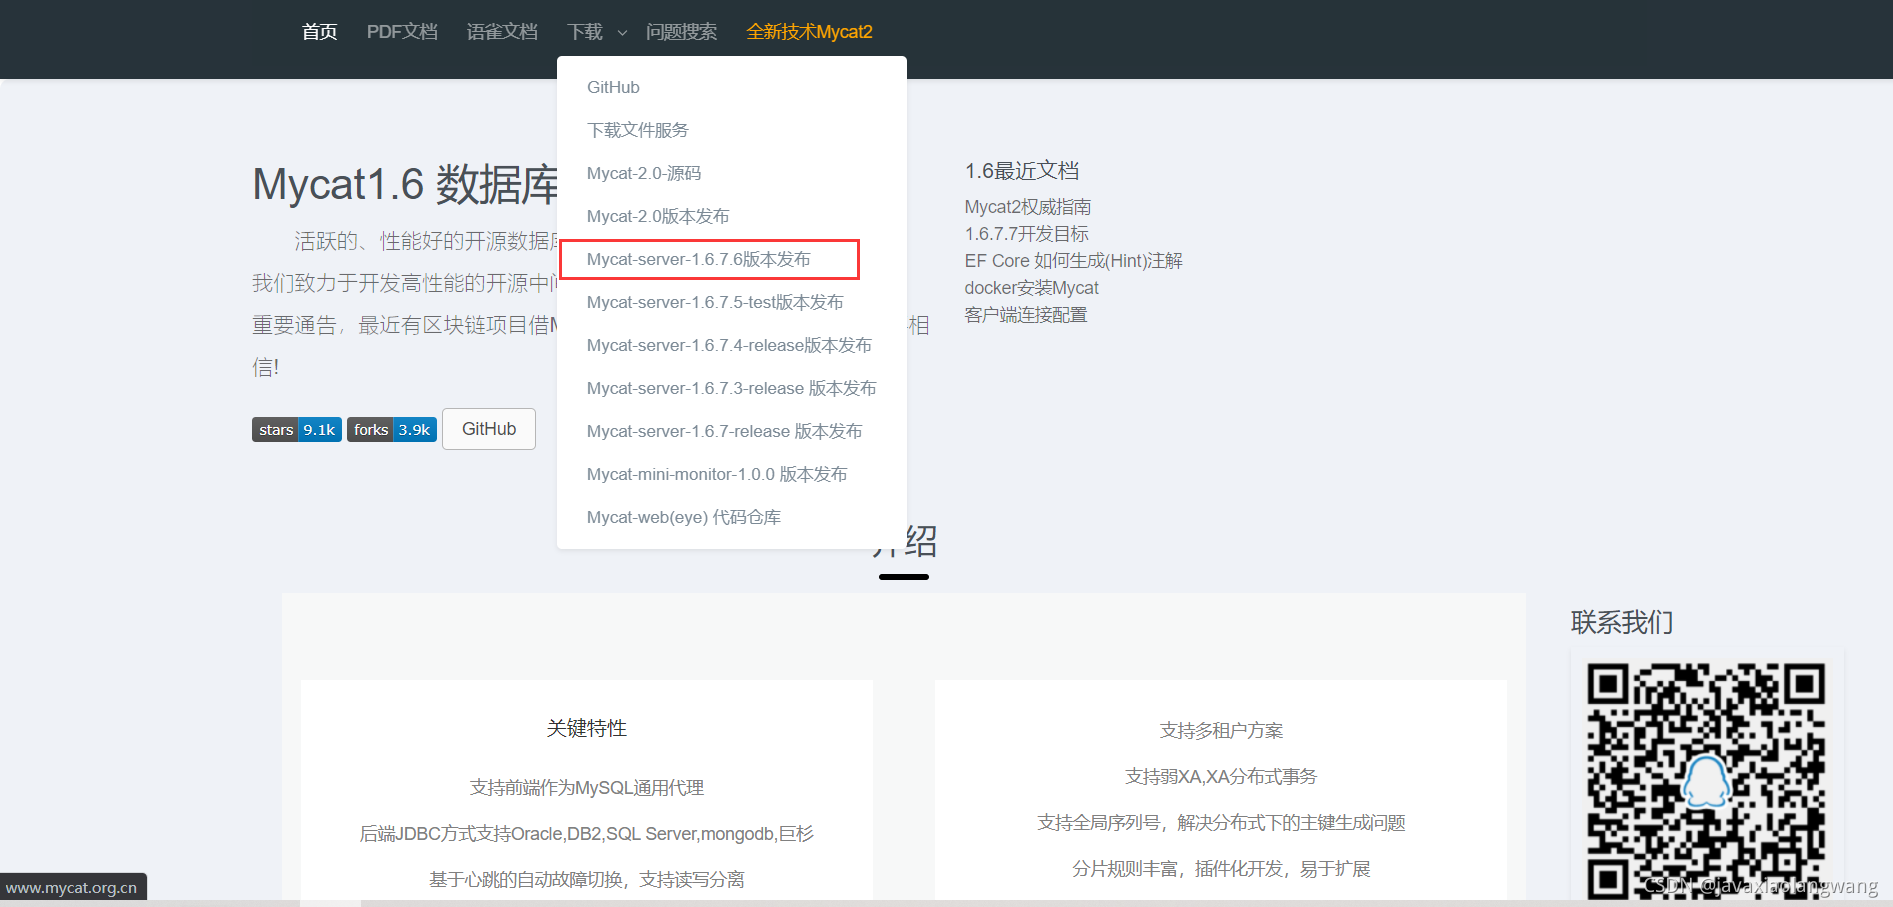Click the 支持弱XA,XA分布式事务 text
Screen dimensions: 1893x907
tap(1221, 776)
